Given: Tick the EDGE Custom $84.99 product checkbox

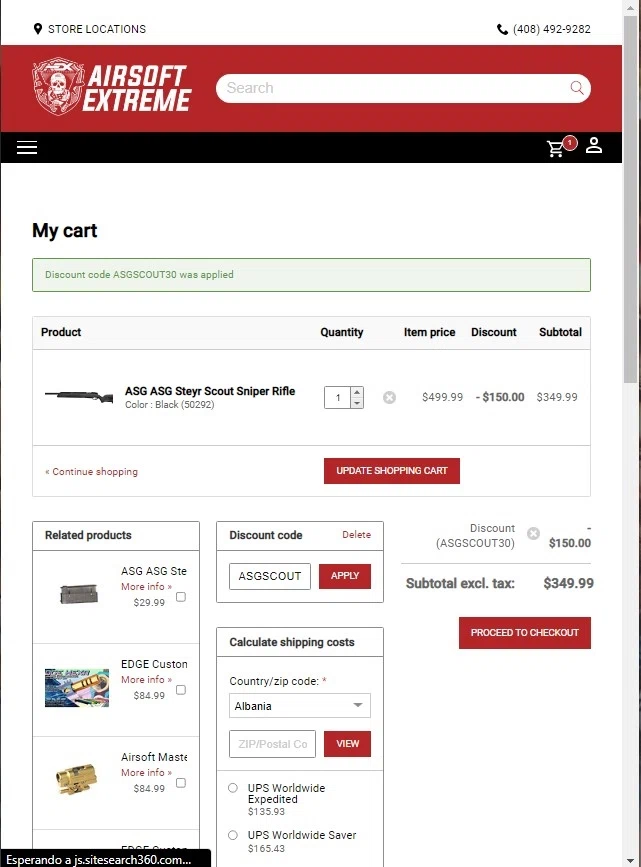Looking at the screenshot, I should (x=181, y=690).
